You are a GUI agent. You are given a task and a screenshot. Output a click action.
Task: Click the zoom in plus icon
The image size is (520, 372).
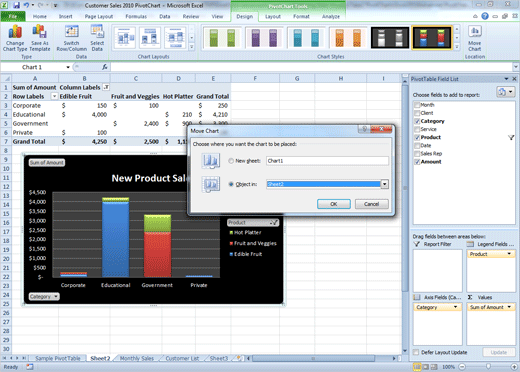point(514,367)
